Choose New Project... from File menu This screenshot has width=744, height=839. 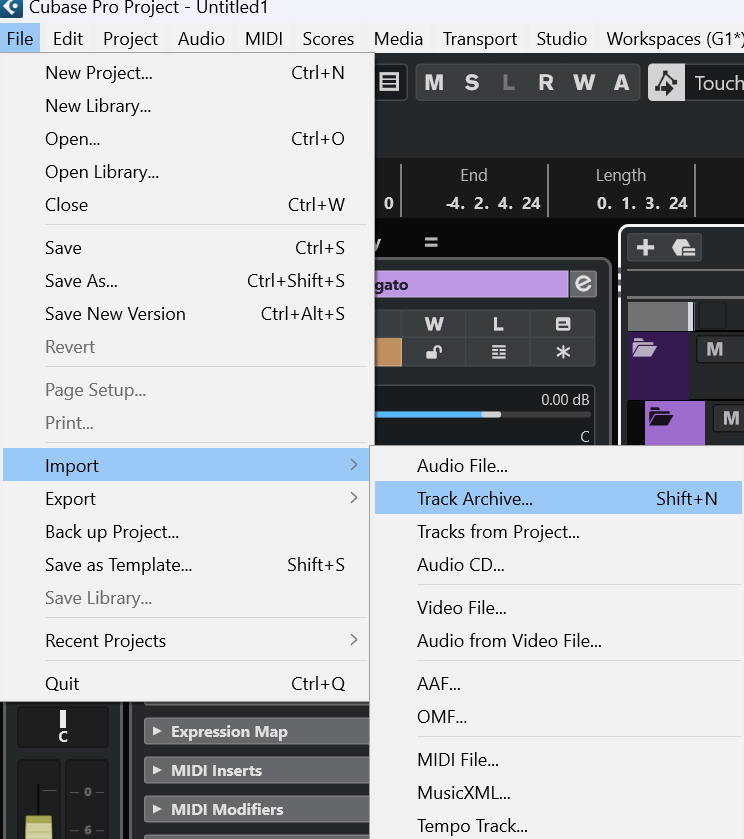point(186,72)
